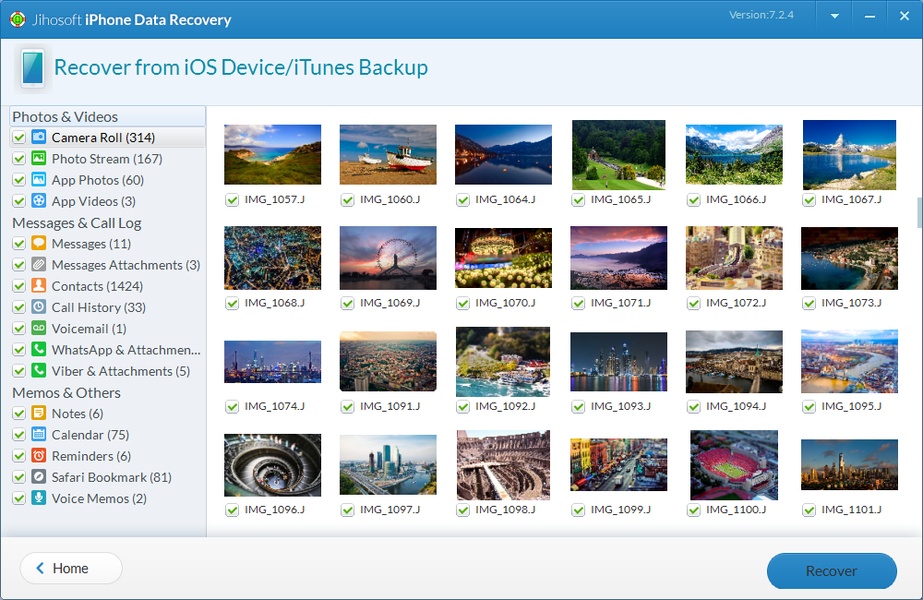Click the Call History clock icon

pos(39,307)
